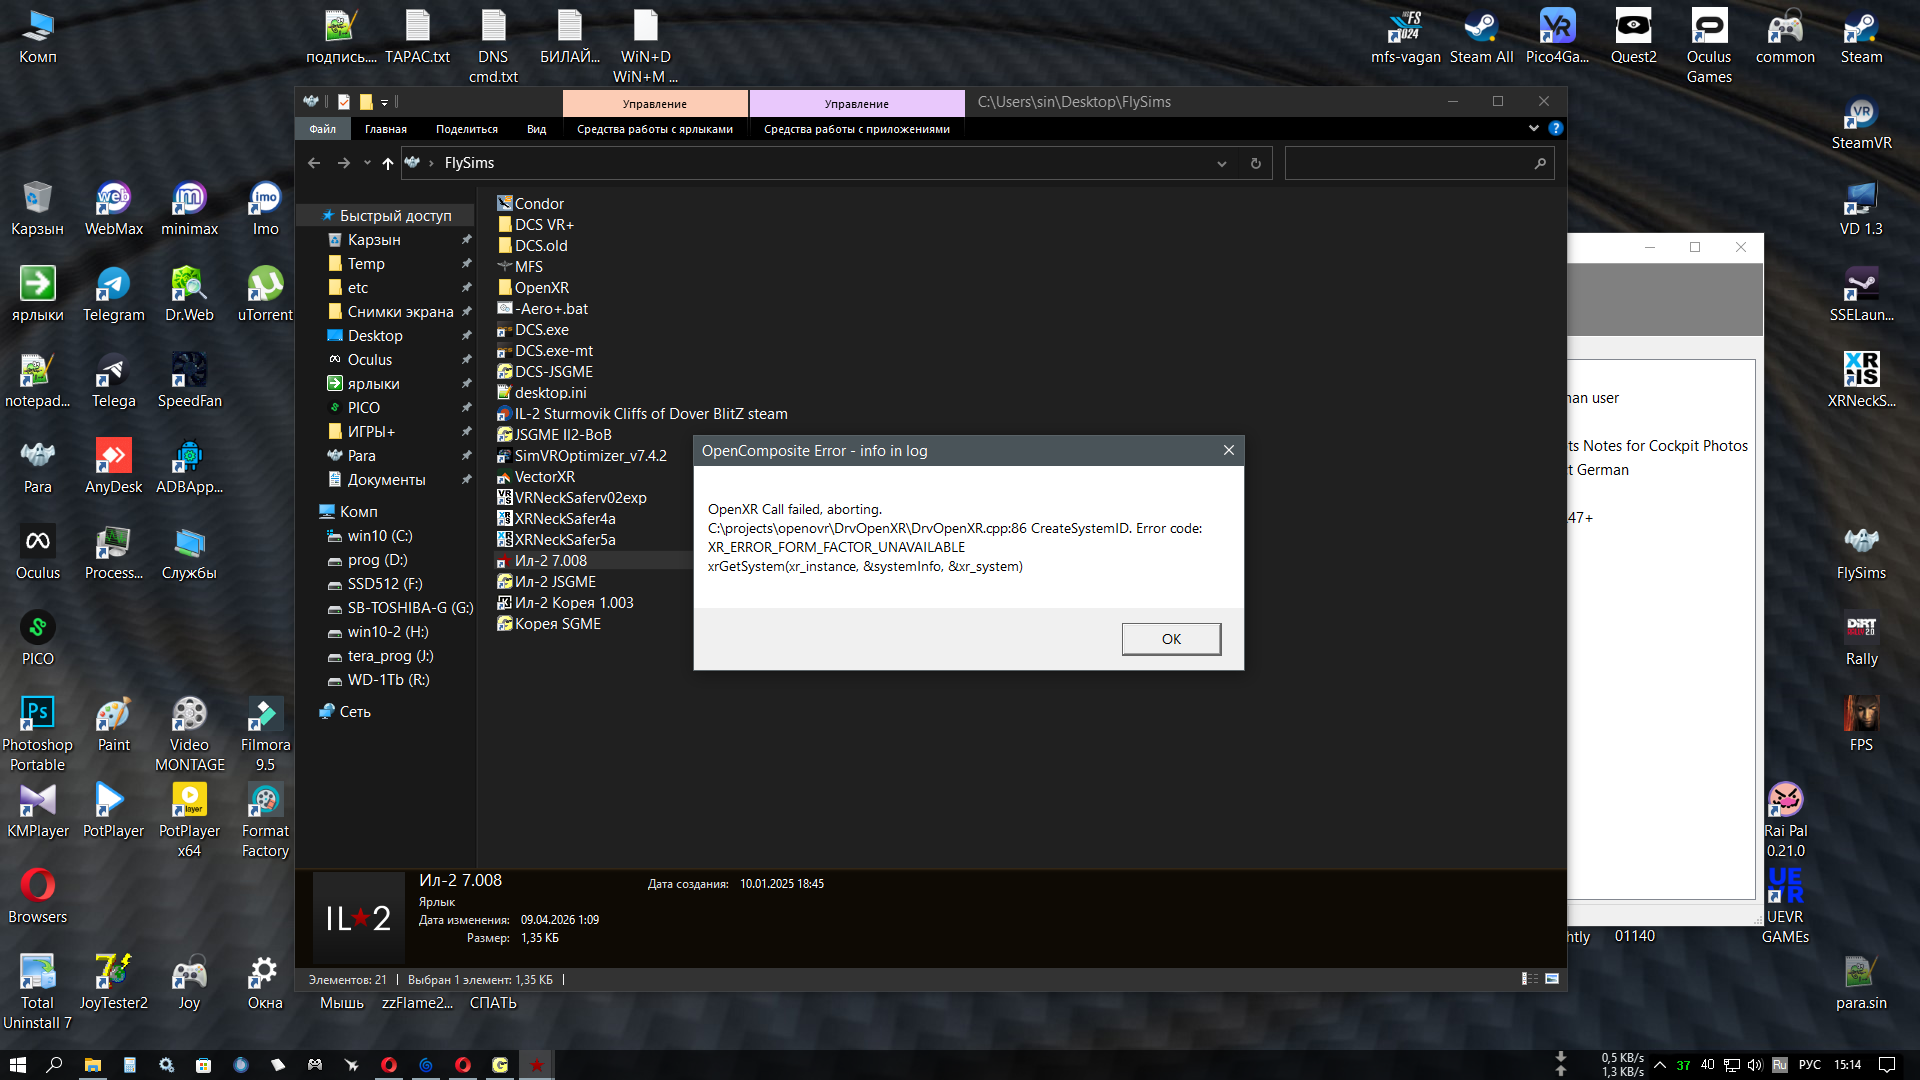Image resolution: width=1920 pixels, height=1080 pixels.
Task: Go back in Explorer navigation
Action: (314, 163)
